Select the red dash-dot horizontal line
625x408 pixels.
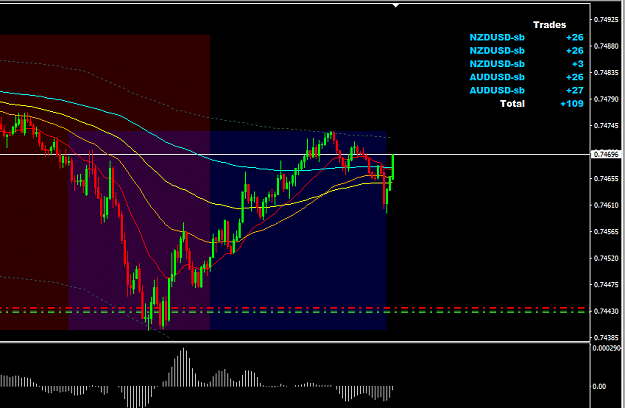295,308
